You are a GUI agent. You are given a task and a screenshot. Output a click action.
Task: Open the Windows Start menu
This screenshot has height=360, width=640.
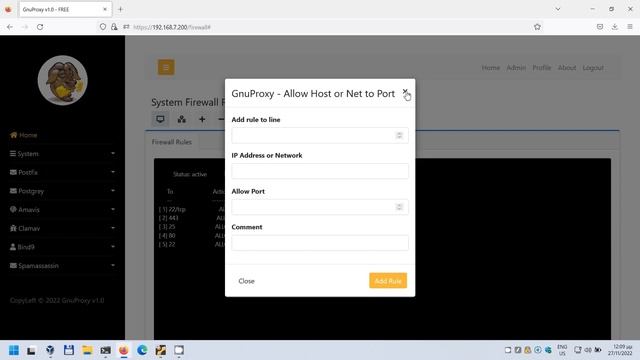click(x=14, y=350)
